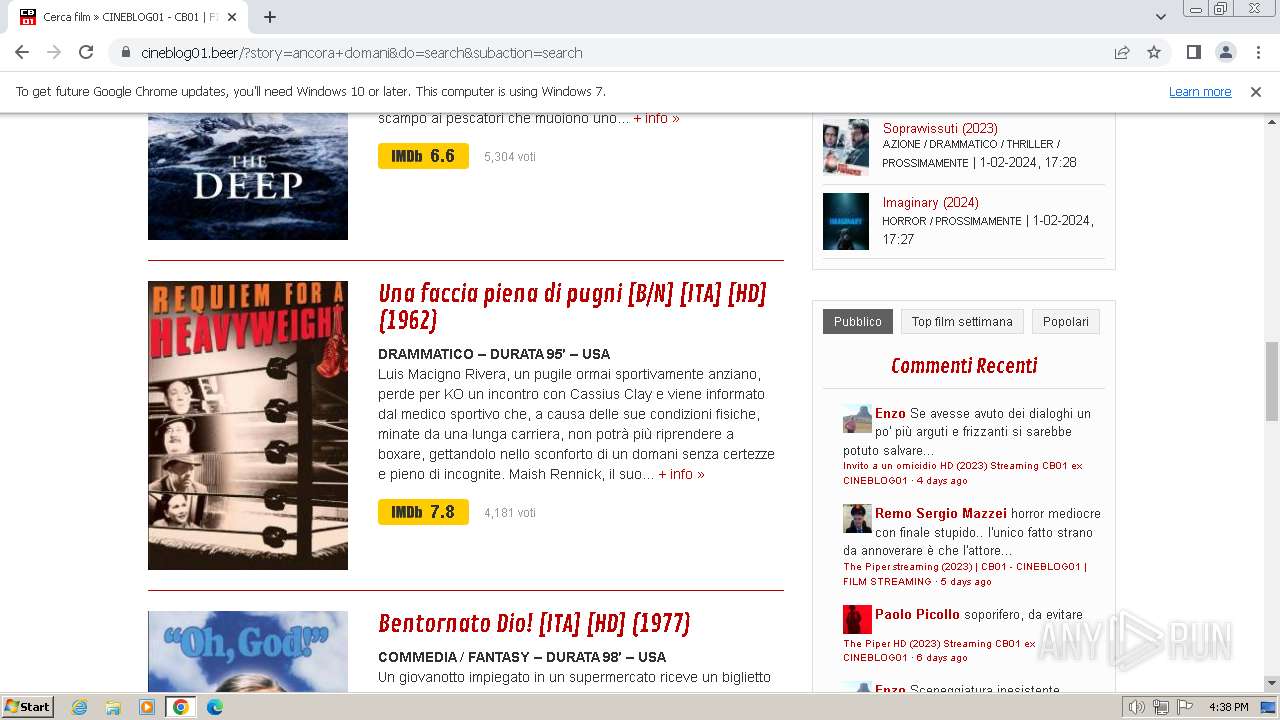Open Imaginary (2024) sidebar link
Image resolution: width=1280 pixels, height=720 pixels.
coord(930,202)
